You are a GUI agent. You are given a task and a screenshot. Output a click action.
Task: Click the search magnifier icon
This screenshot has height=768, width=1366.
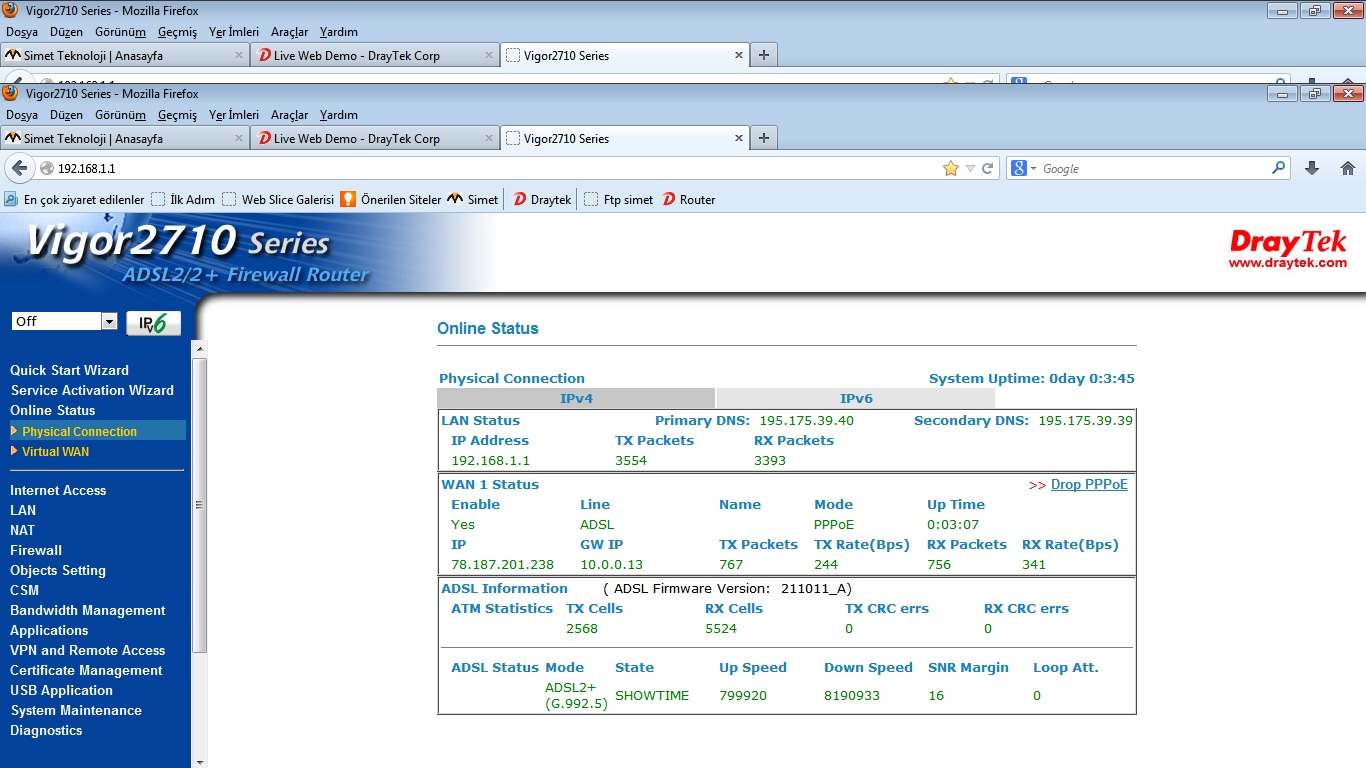point(1278,169)
